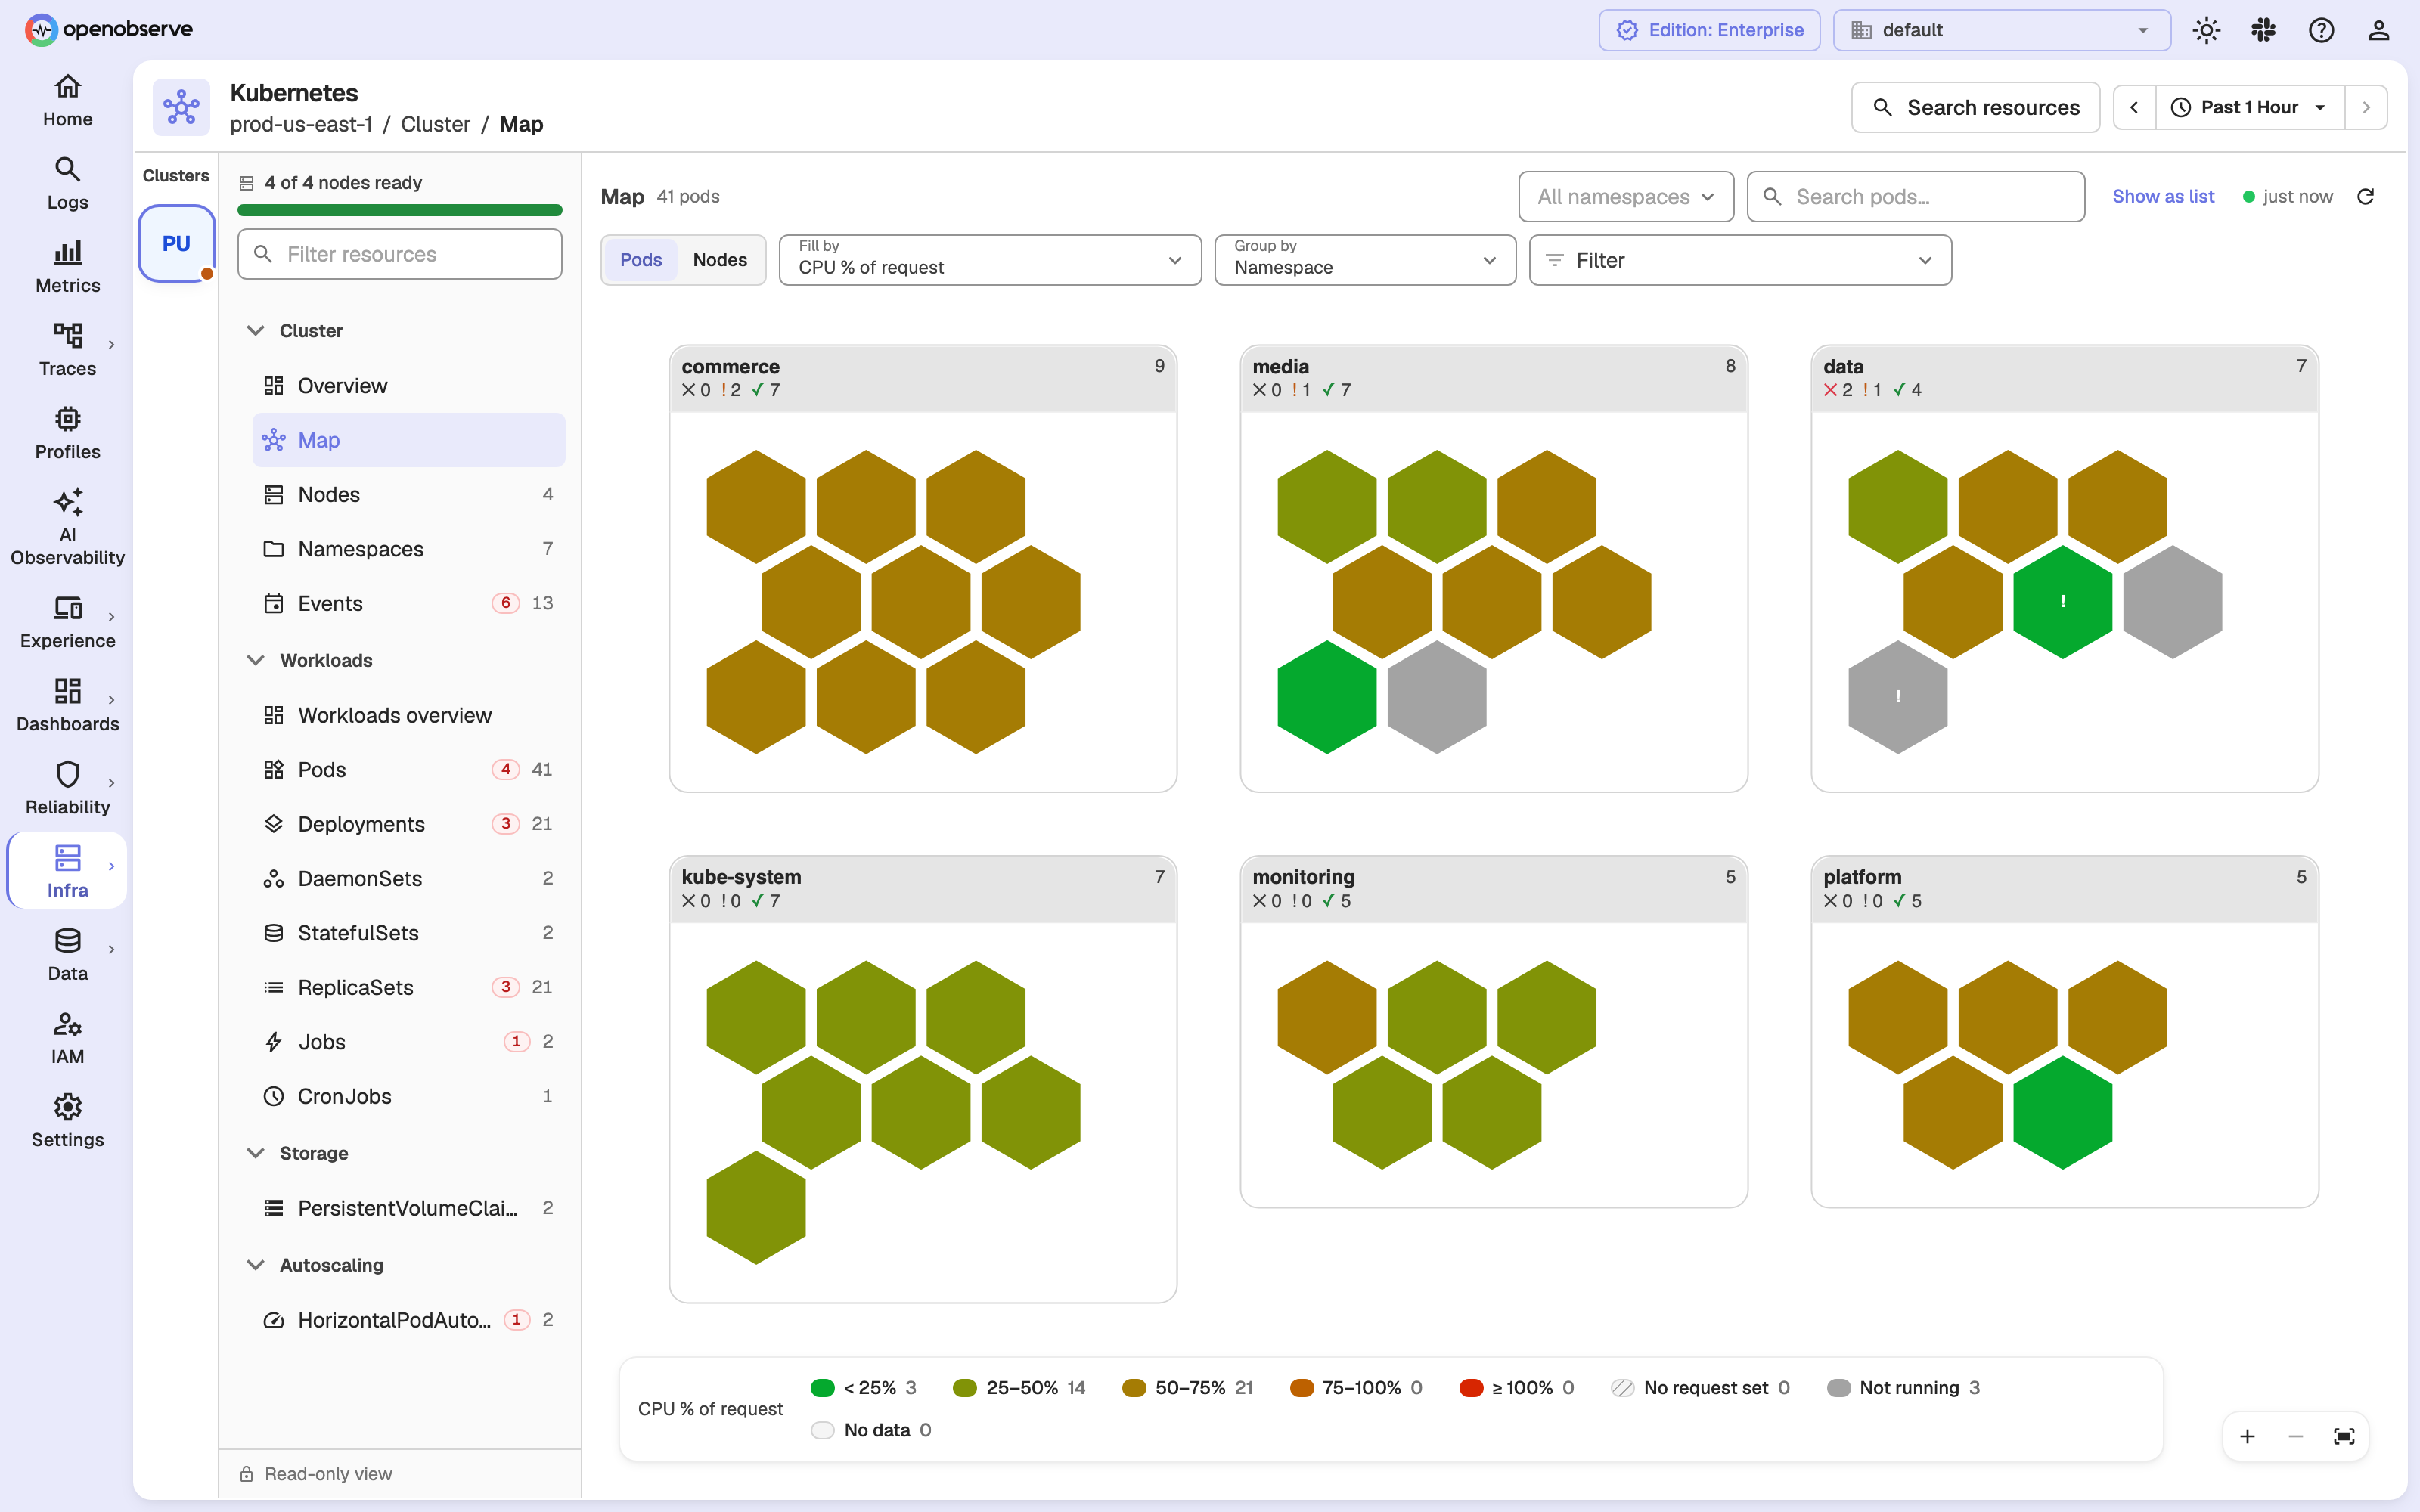Image resolution: width=2420 pixels, height=1512 pixels.
Task: Open the Events menu item
Action: pos(408,603)
